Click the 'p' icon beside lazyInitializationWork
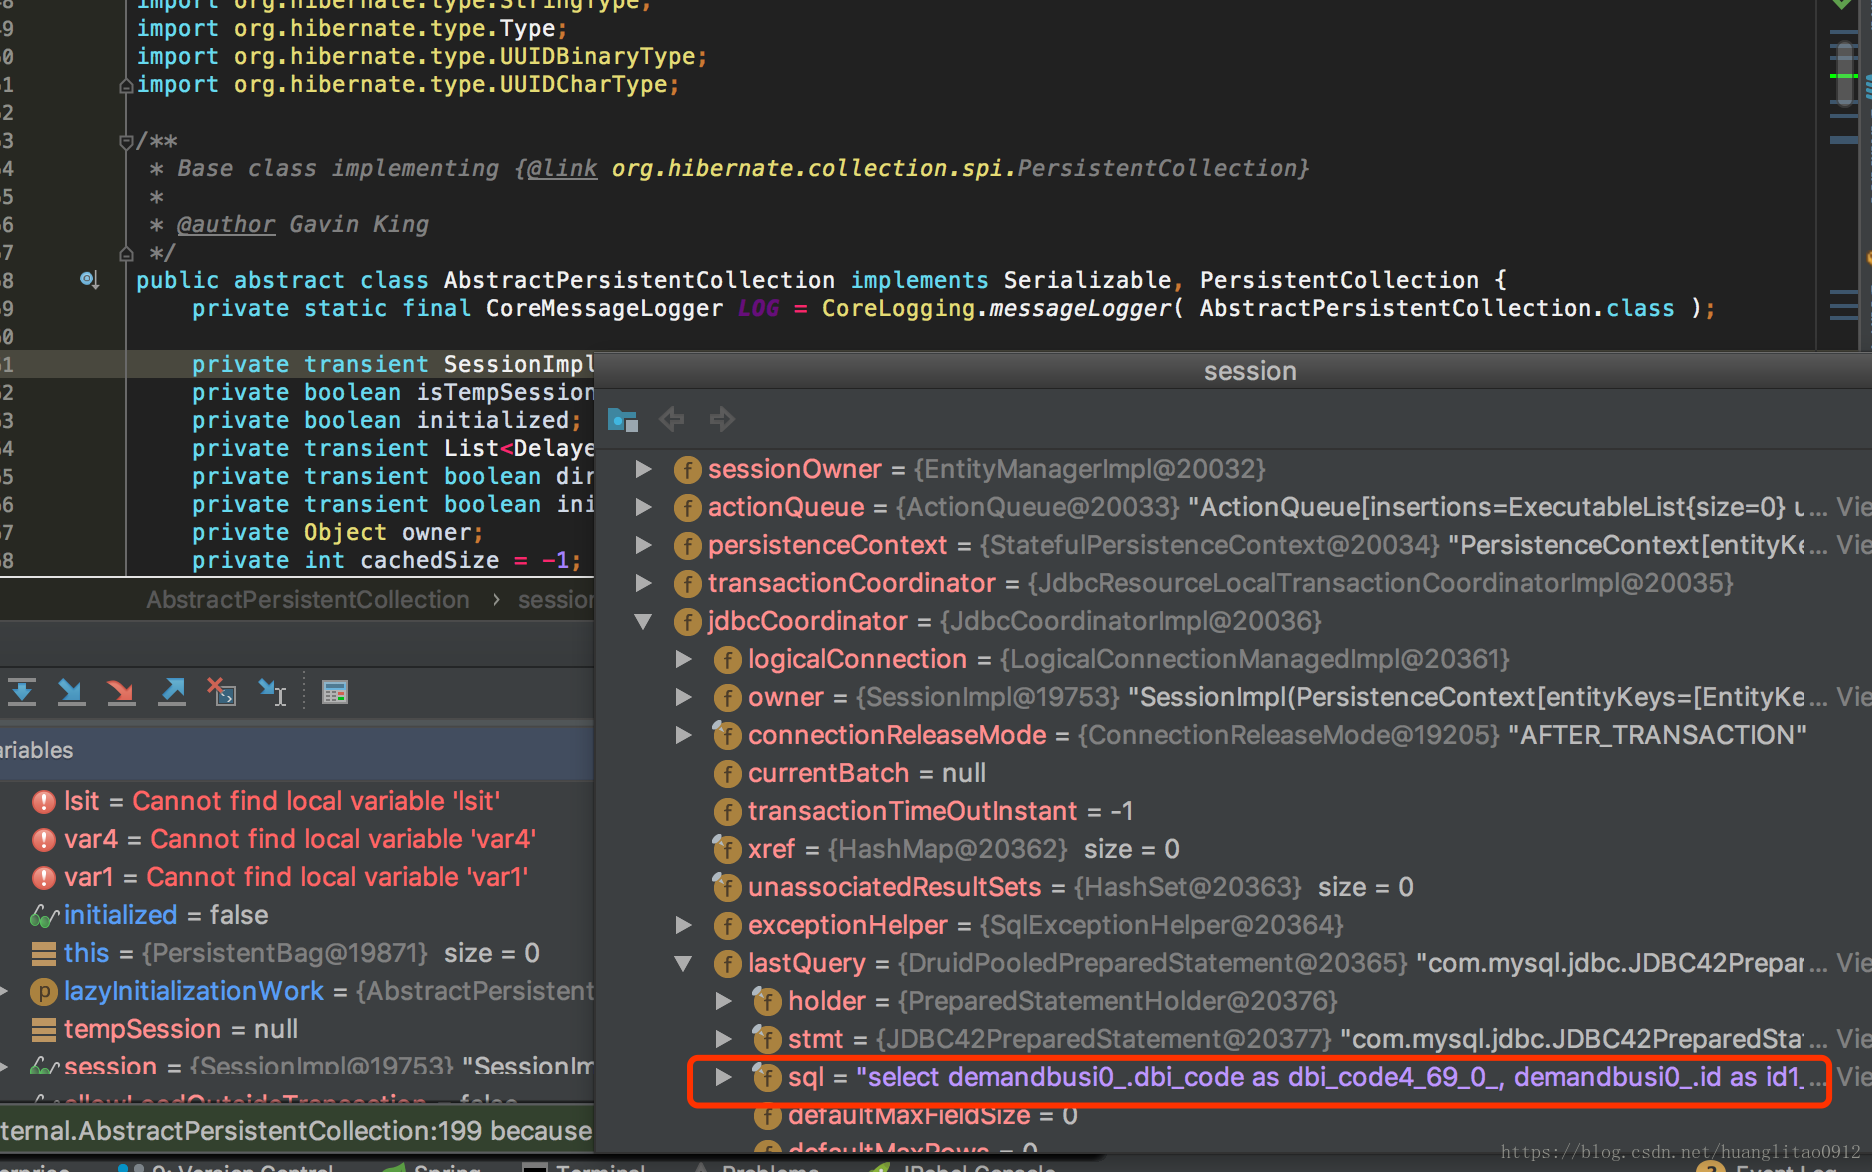The width and height of the screenshot is (1872, 1172). 44,992
